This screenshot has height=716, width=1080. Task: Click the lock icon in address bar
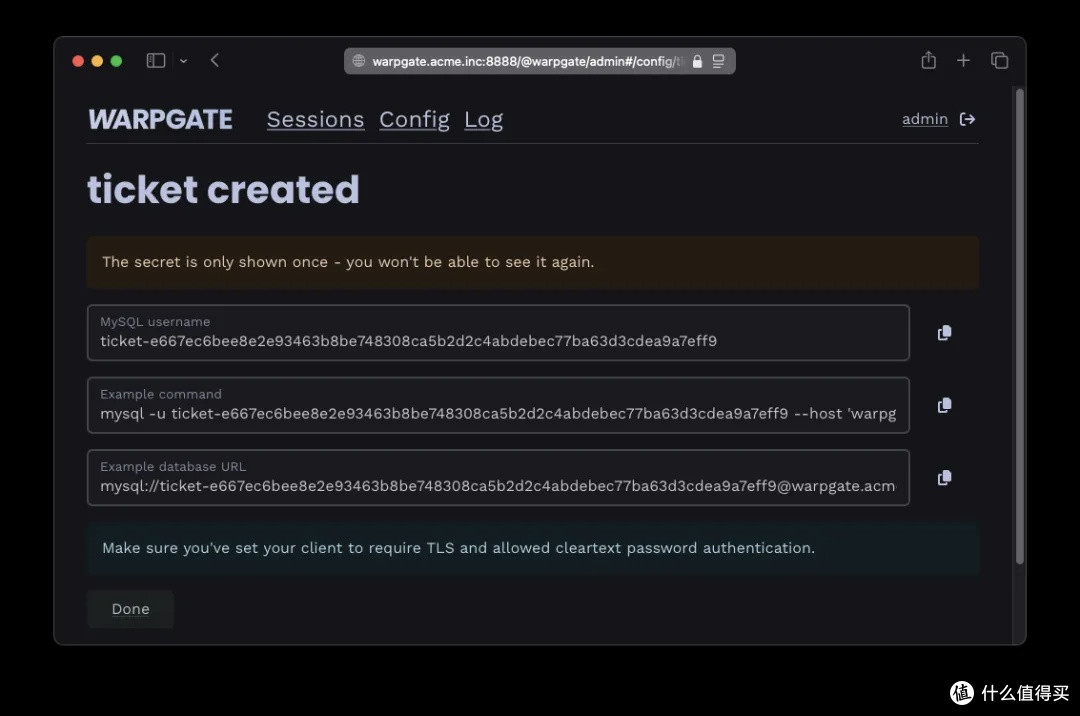[697, 61]
